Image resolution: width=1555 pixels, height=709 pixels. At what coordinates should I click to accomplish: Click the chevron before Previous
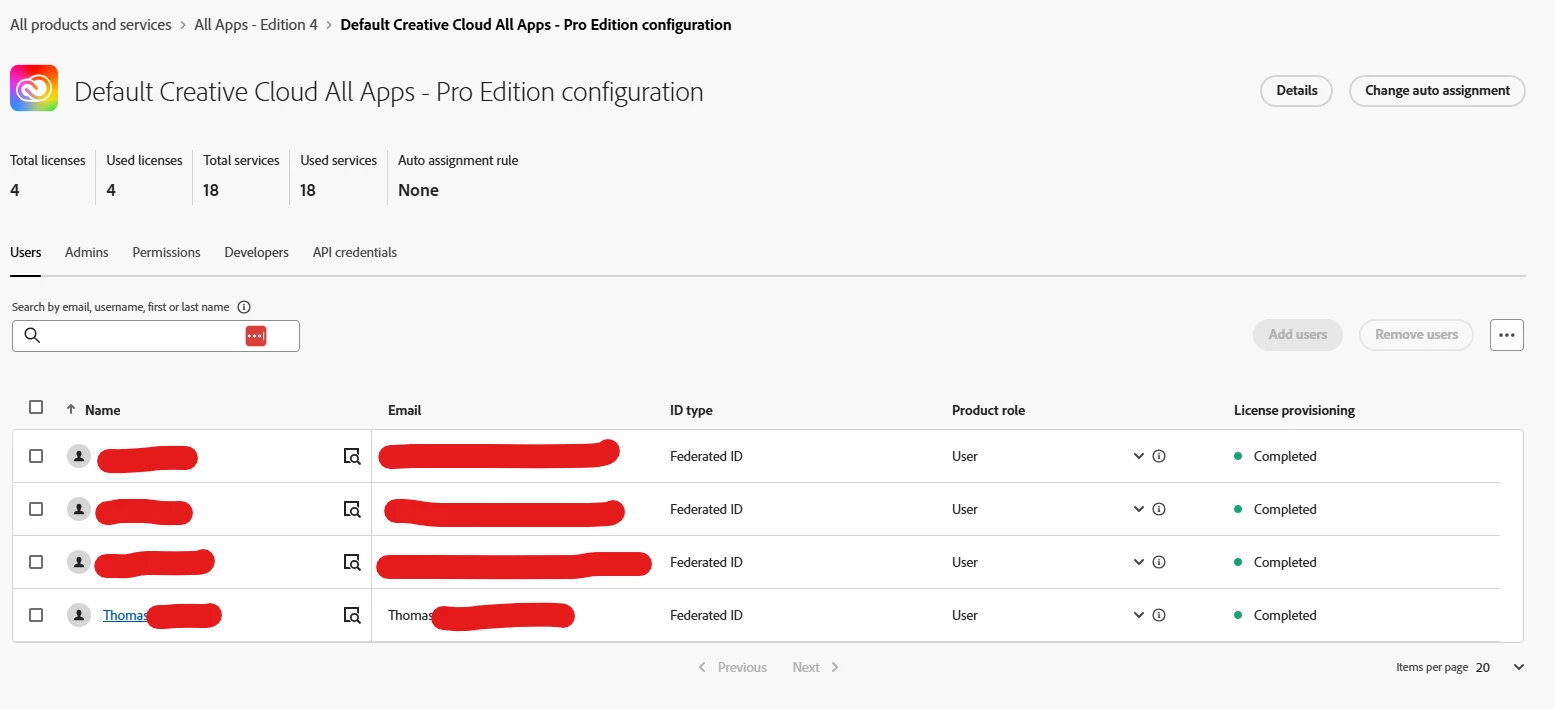[x=702, y=667]
